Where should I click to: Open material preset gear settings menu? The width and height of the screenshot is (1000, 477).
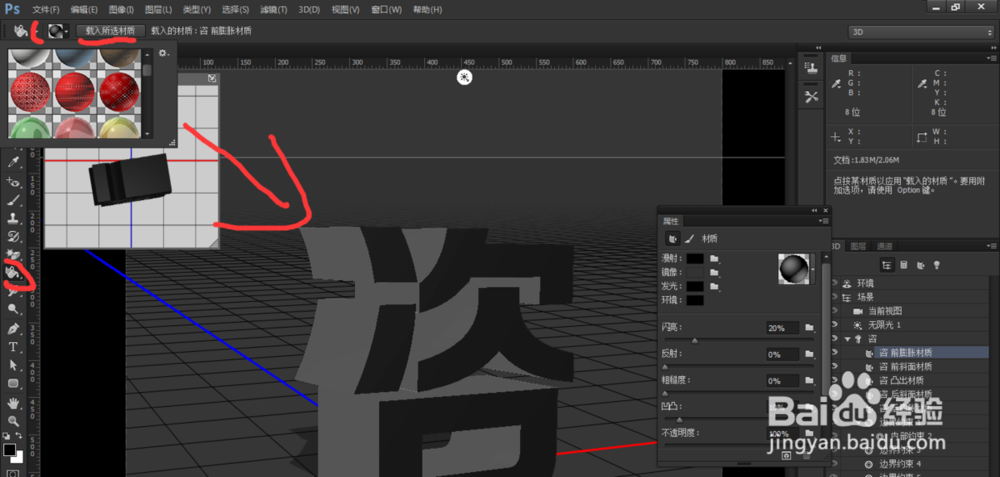point(163,53)
